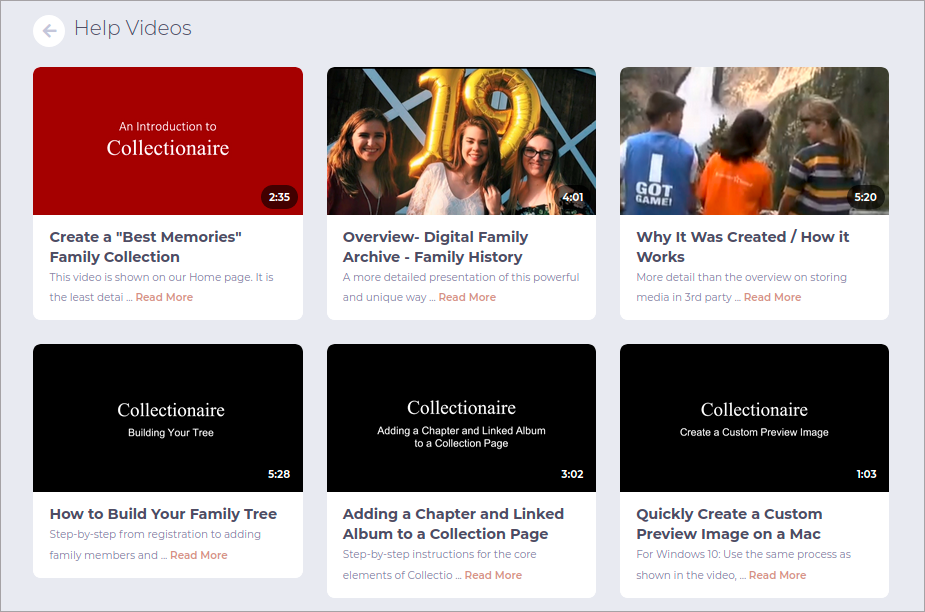The width and height of the screenshot is (925, 612).
Task: Click the 'Create a "Best Memories" Family Collection' title
Action: click(146, 247)
